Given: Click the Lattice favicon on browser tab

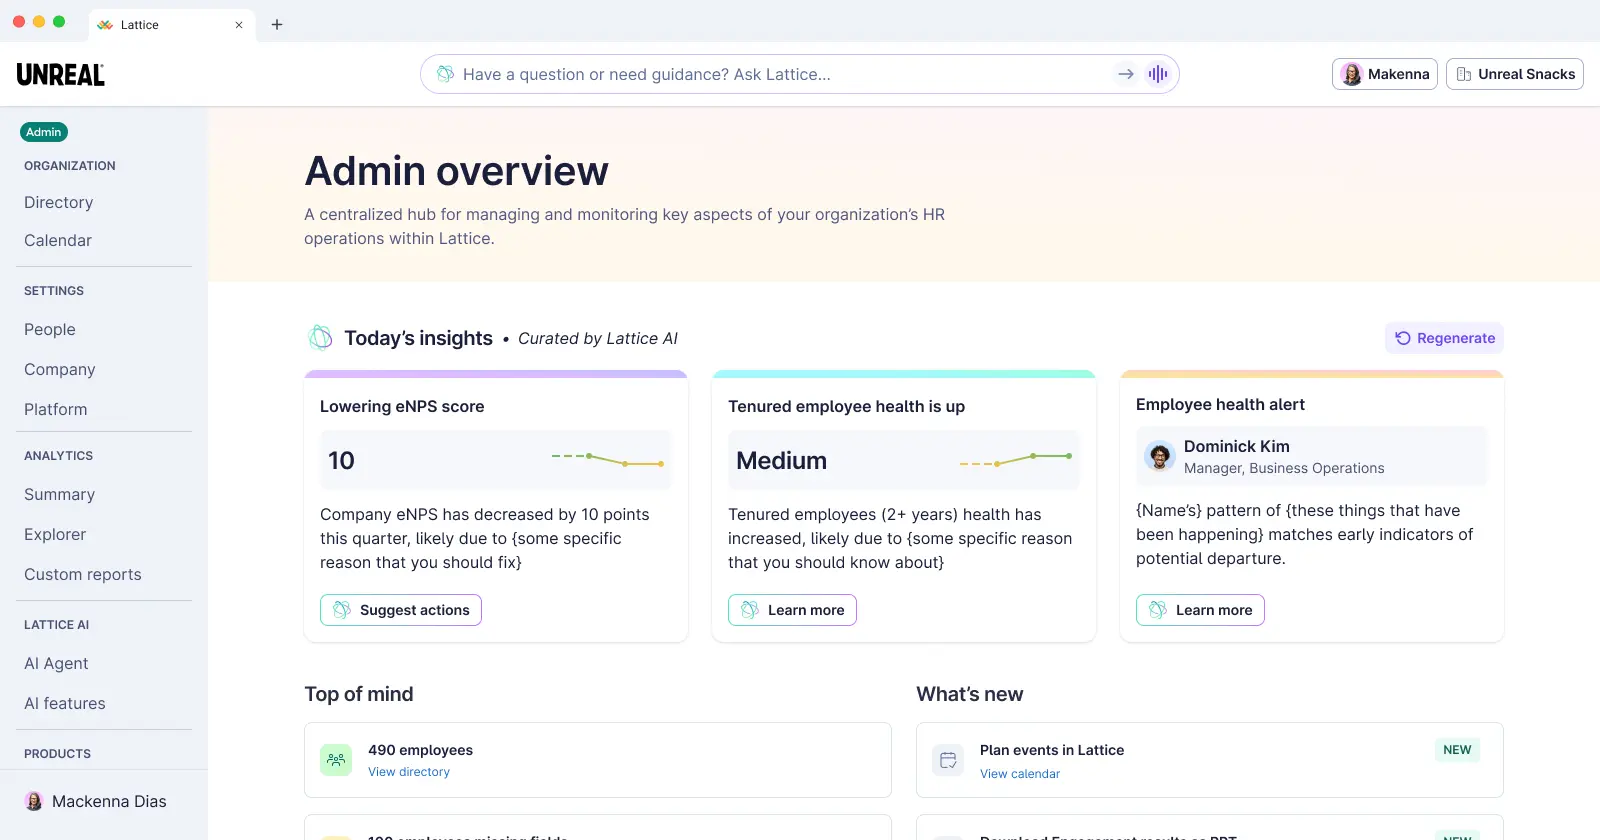Looking at the screenshot, I should tap(105, 25).
